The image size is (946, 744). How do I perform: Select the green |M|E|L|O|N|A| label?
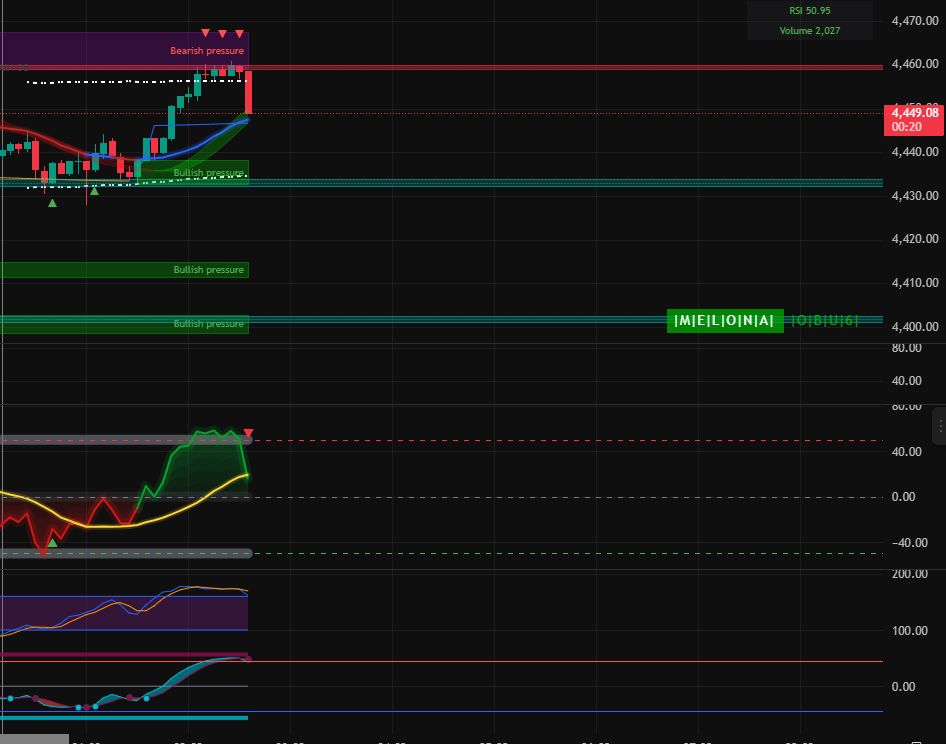pos(725,320)
